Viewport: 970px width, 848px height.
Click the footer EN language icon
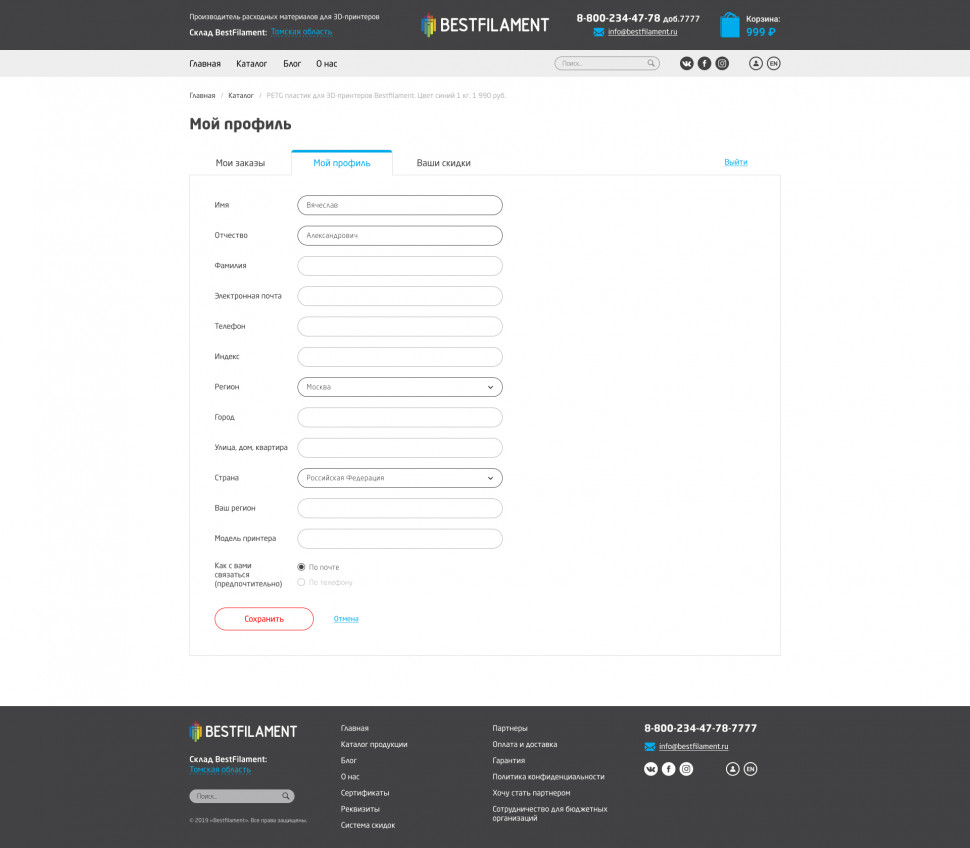click(750, 769)
